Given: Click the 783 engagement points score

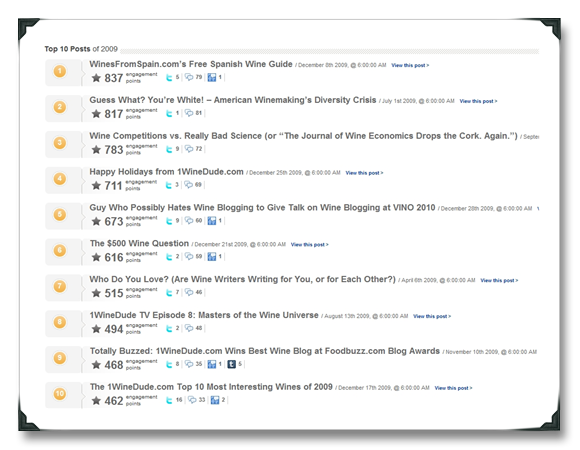Looking at the screenshot, I should tap(114, 150).
